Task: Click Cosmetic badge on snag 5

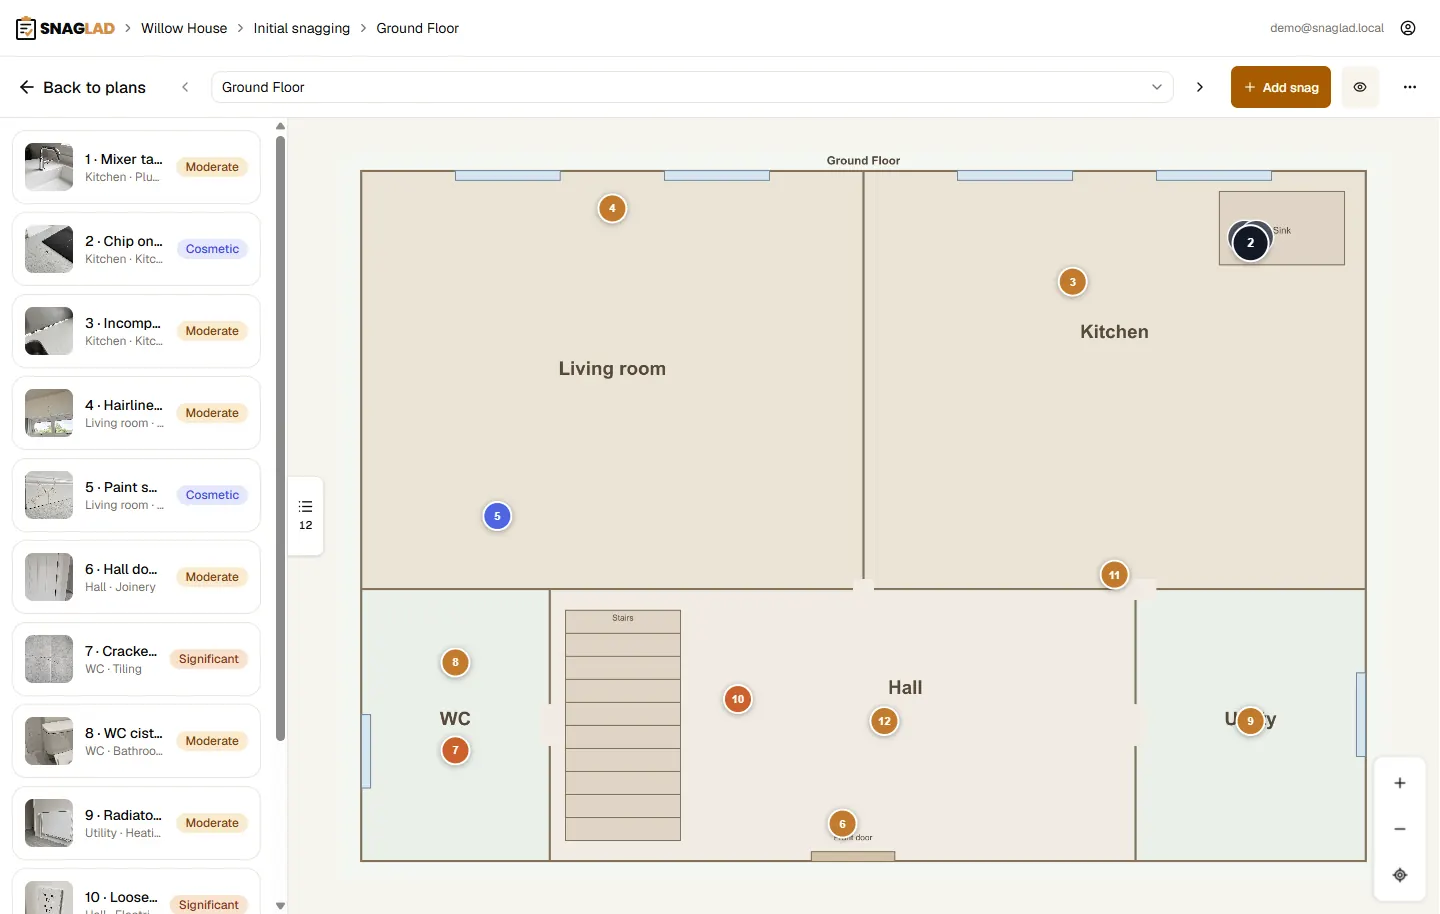Action: click(212, 495)
